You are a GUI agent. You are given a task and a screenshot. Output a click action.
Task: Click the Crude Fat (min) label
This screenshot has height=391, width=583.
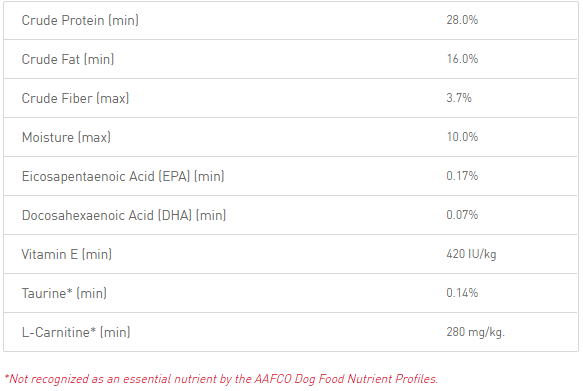click(x=68, y=59)
